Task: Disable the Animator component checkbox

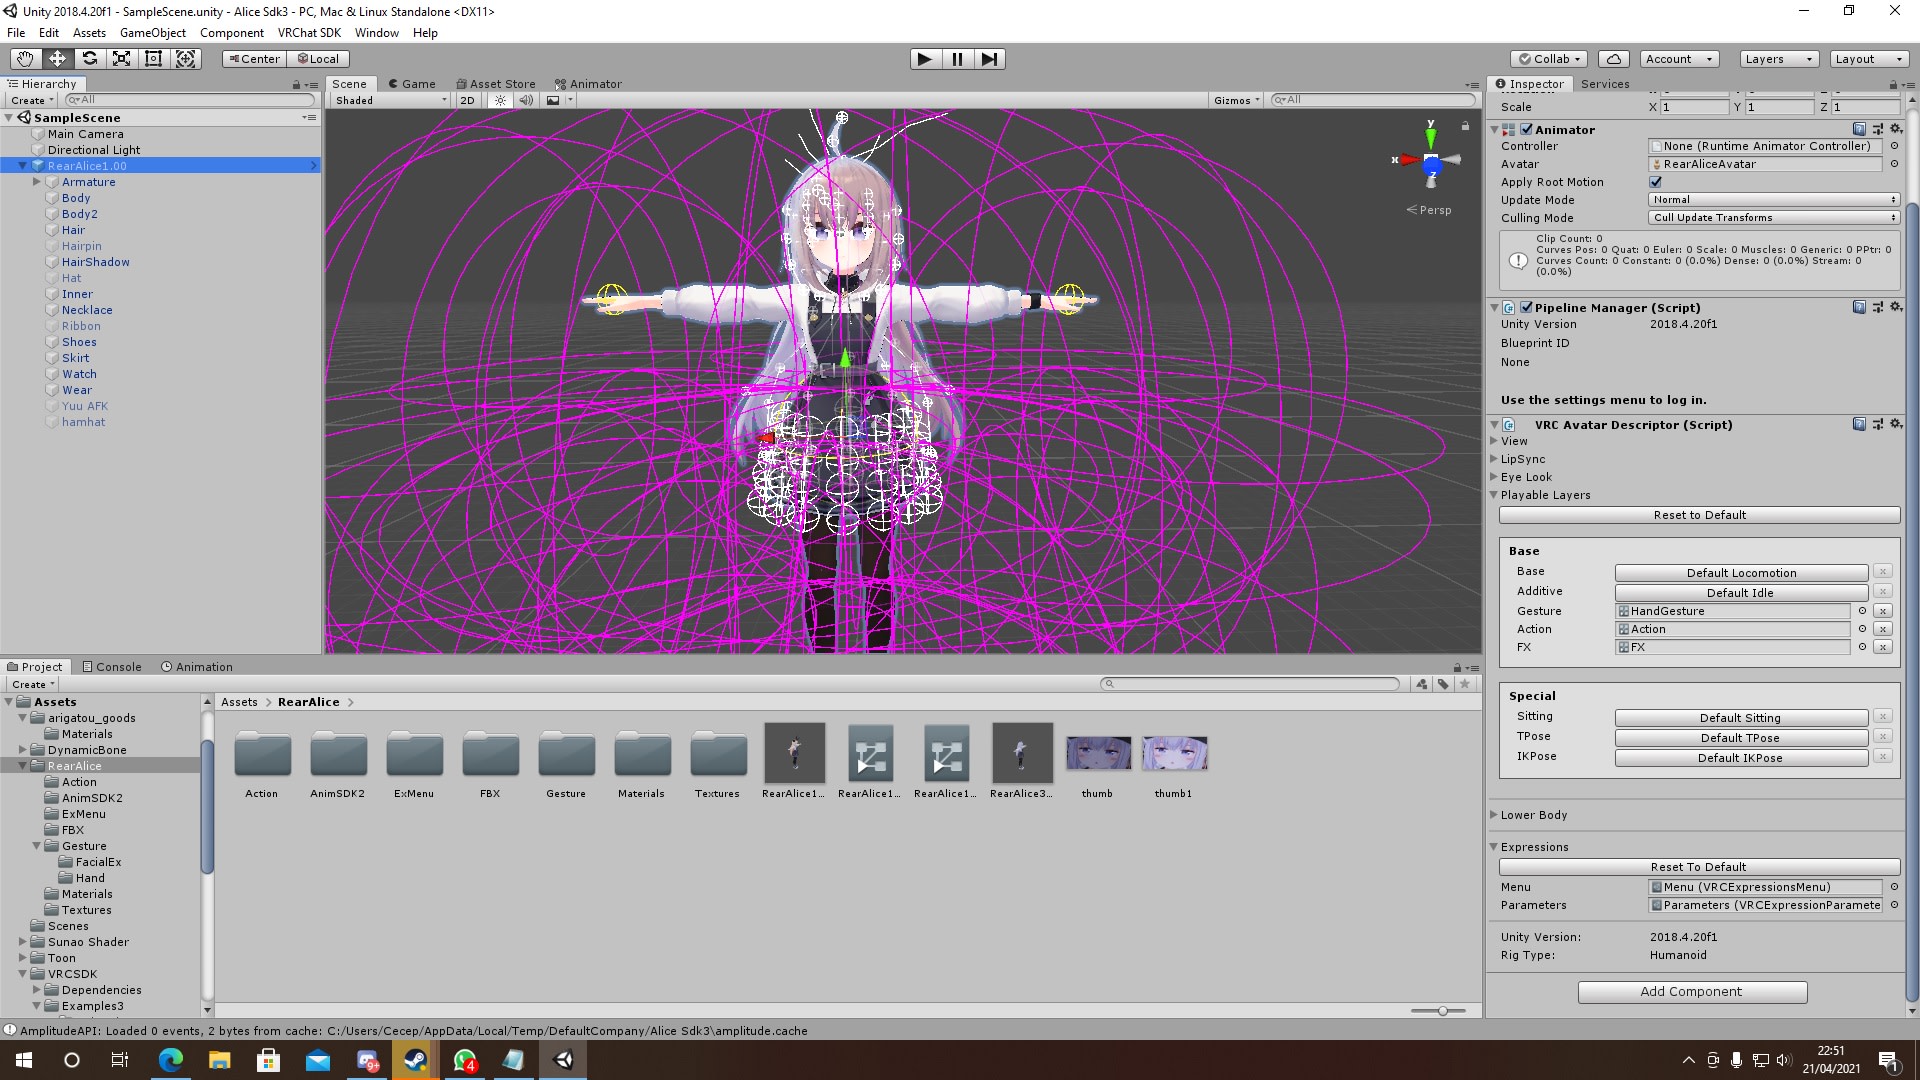Action: [x=1526, y=129]
